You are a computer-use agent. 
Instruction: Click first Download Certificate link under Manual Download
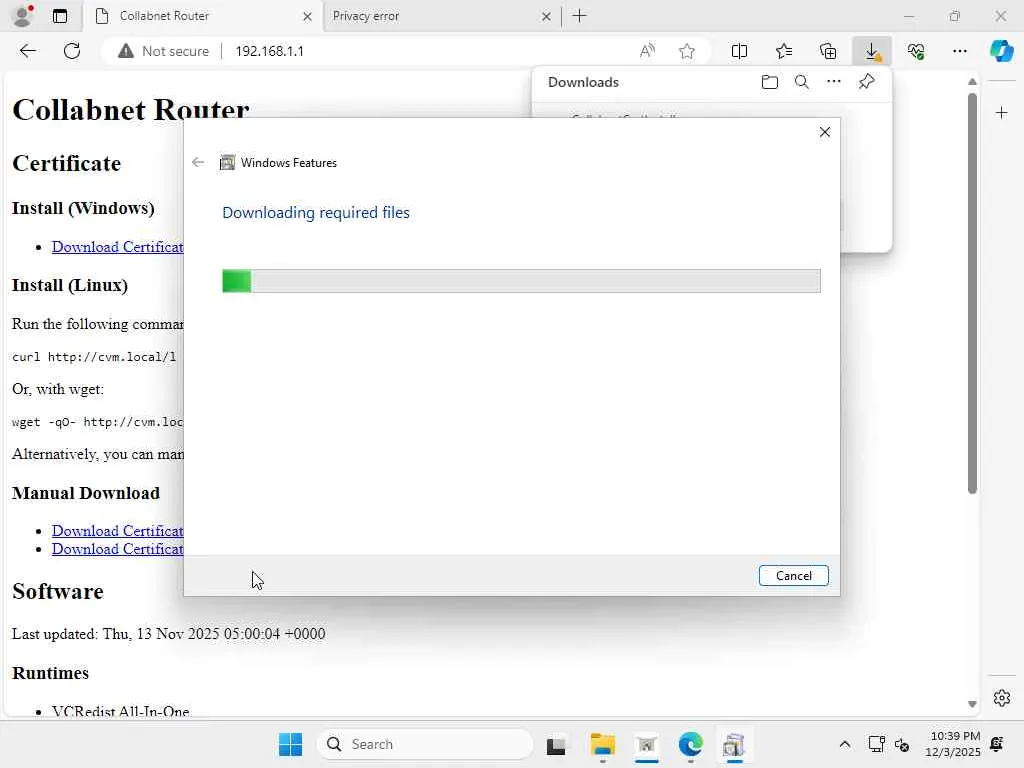[118, 531]
